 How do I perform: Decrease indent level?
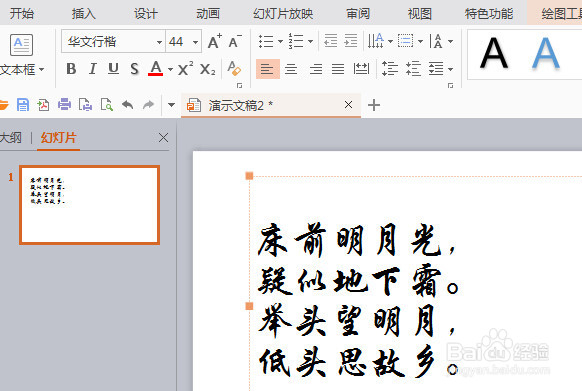click(330, 41)
